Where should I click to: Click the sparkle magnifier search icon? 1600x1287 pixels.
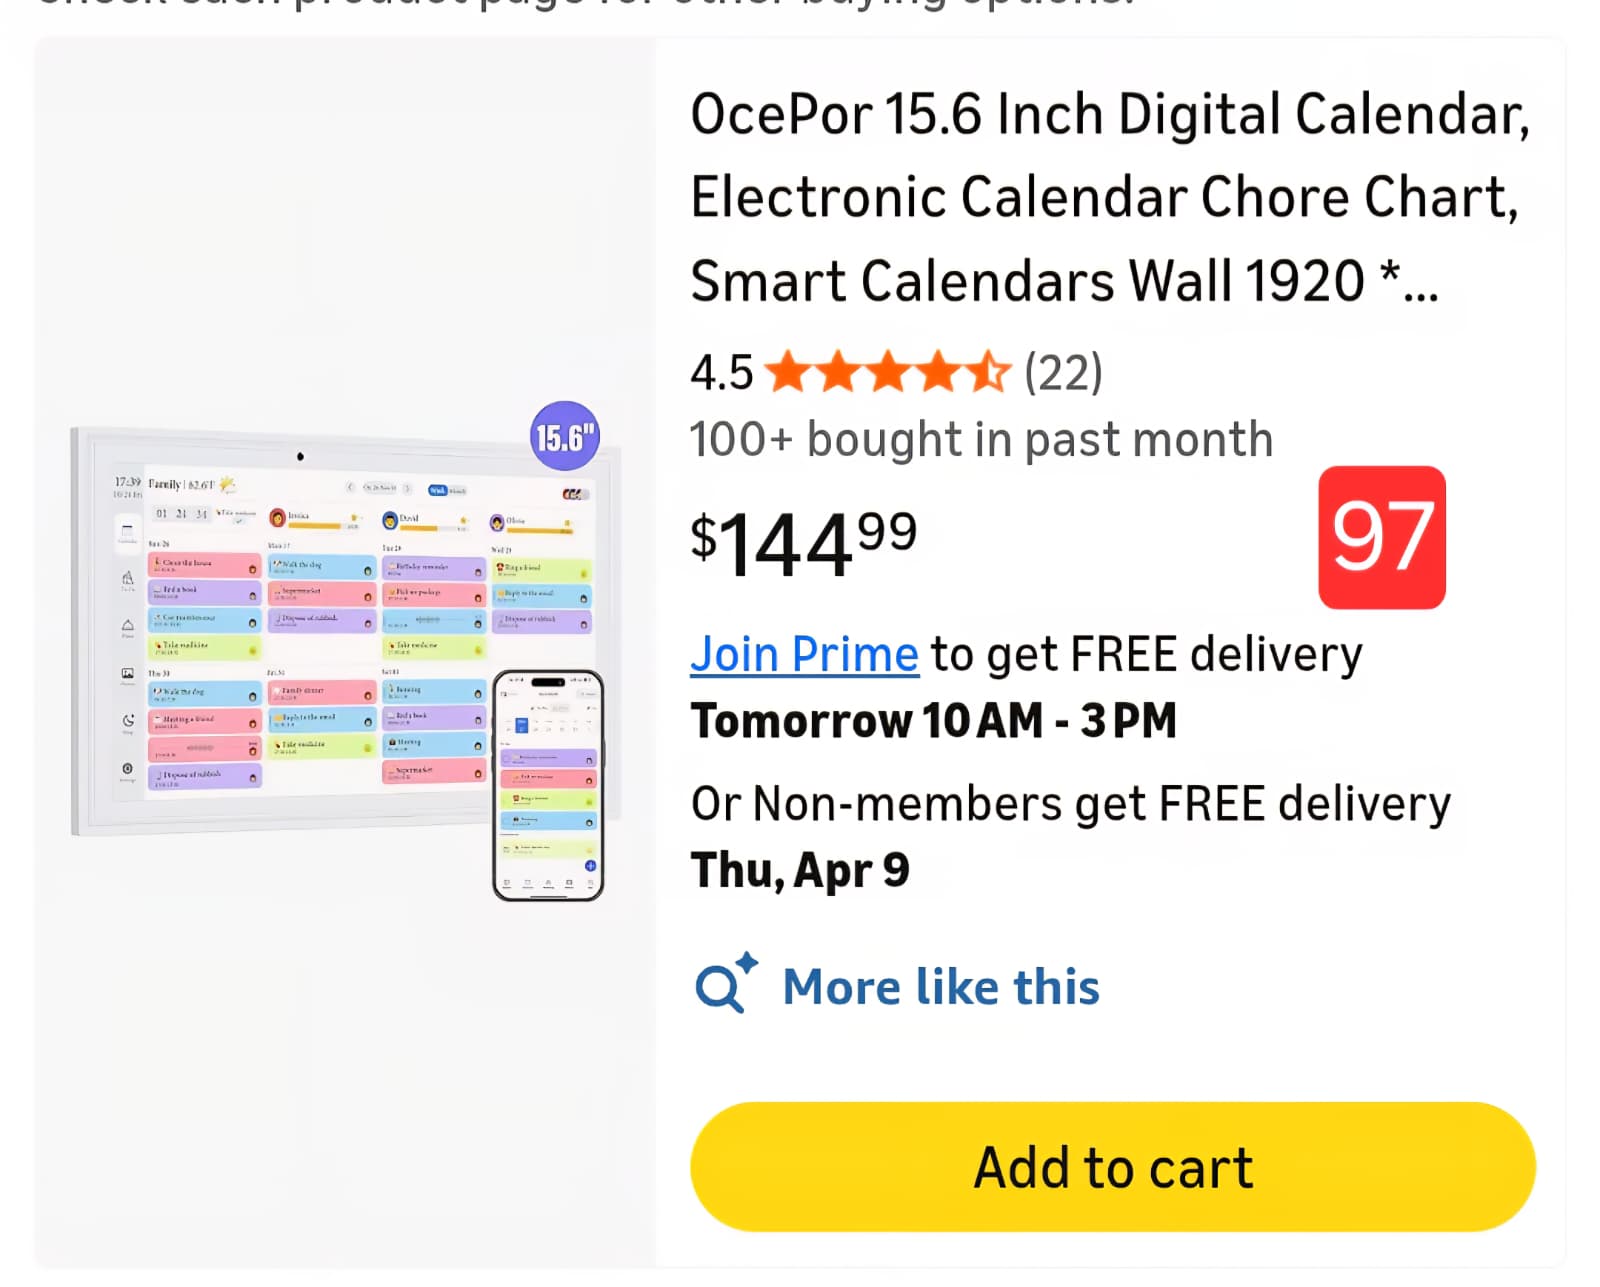[x=724, y=984]
